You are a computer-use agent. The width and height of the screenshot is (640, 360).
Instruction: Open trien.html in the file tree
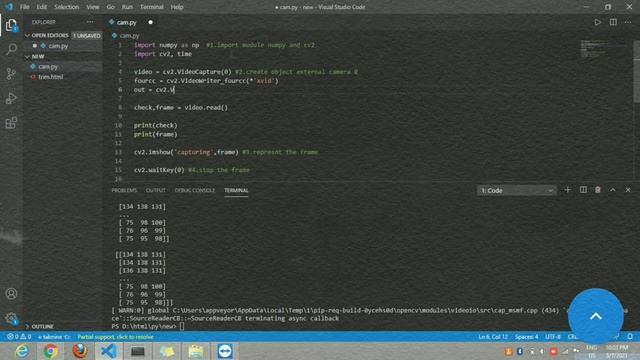51,77
